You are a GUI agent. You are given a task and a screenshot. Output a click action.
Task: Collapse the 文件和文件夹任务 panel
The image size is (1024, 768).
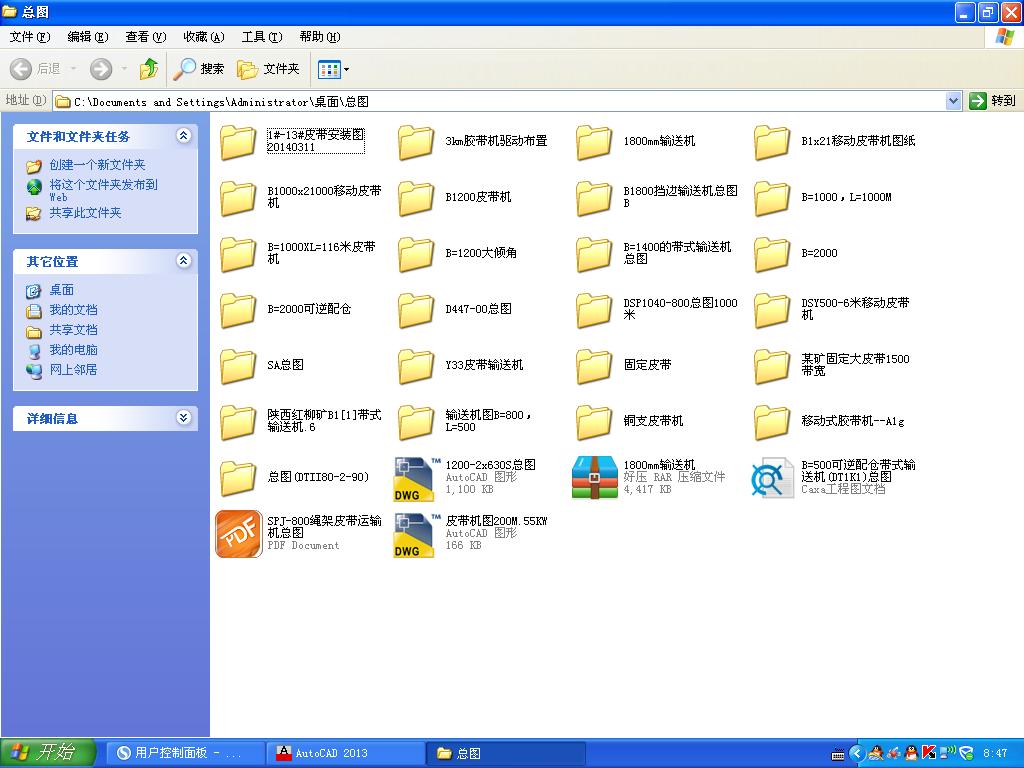tap(184, 136)
